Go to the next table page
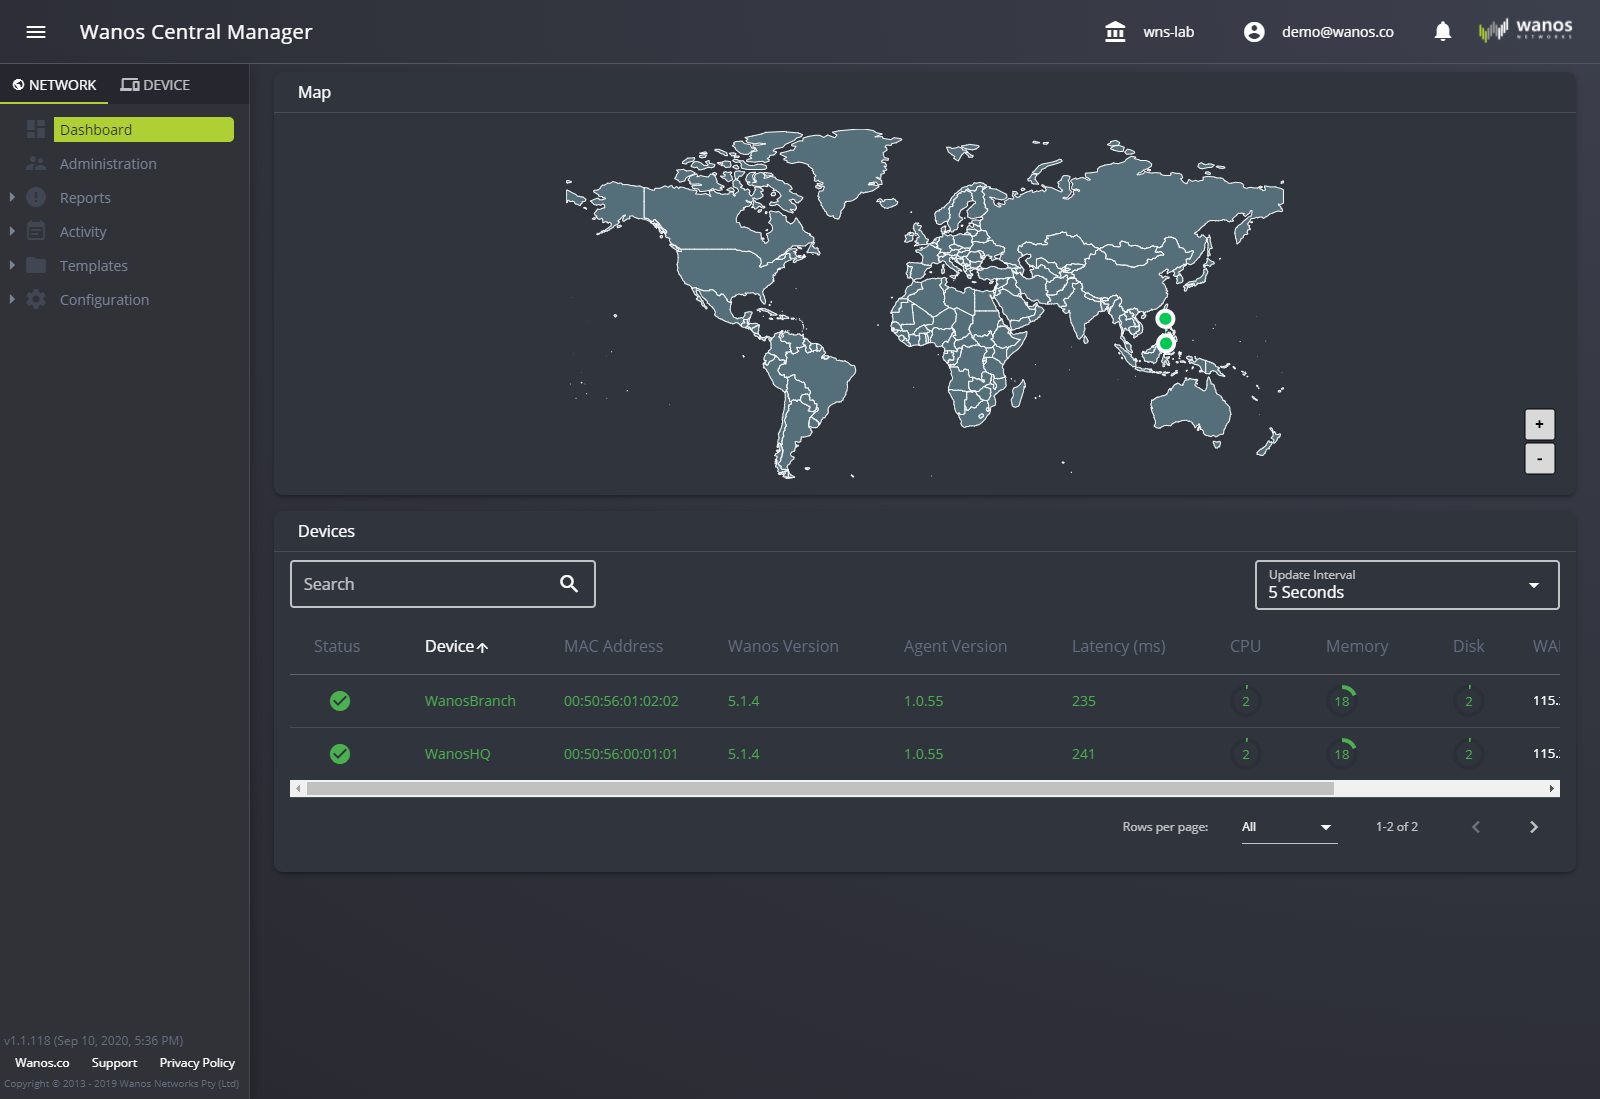1600x1099 pixels. 1533,827
